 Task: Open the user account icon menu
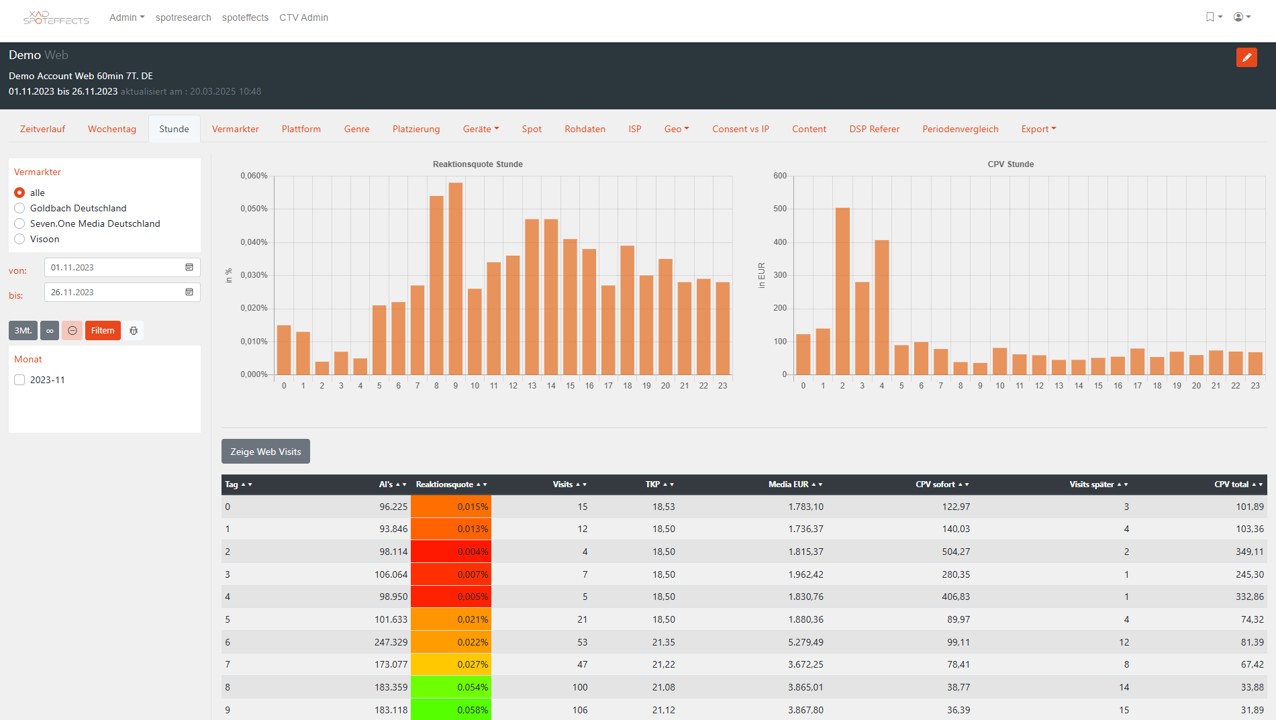(x=1241, y=17)
